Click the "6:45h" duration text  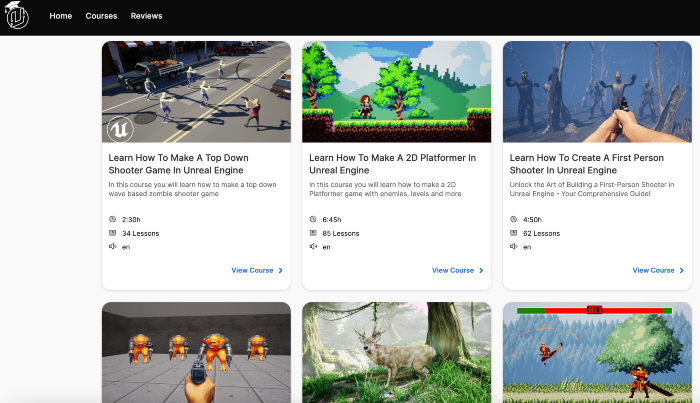(x=332, y=220)
